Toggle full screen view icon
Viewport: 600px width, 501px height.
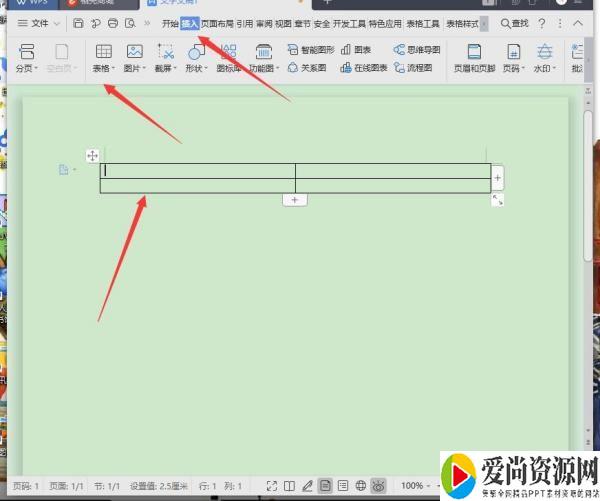(x=272, y=486)
